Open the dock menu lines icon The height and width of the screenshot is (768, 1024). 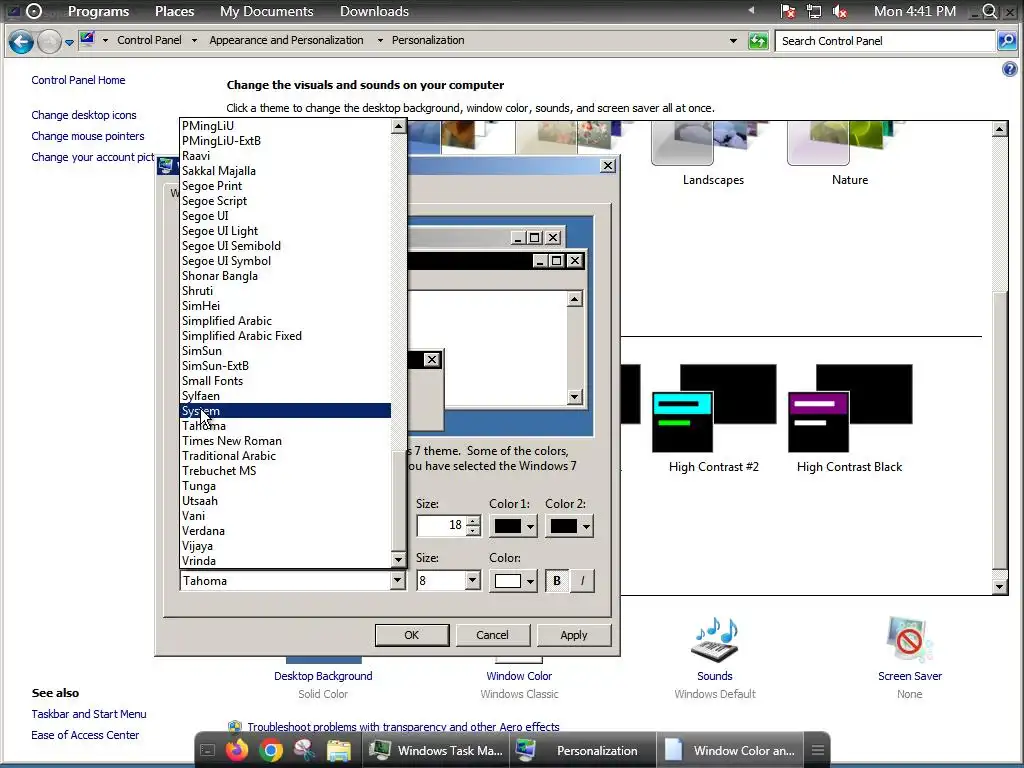coord(817,750)
